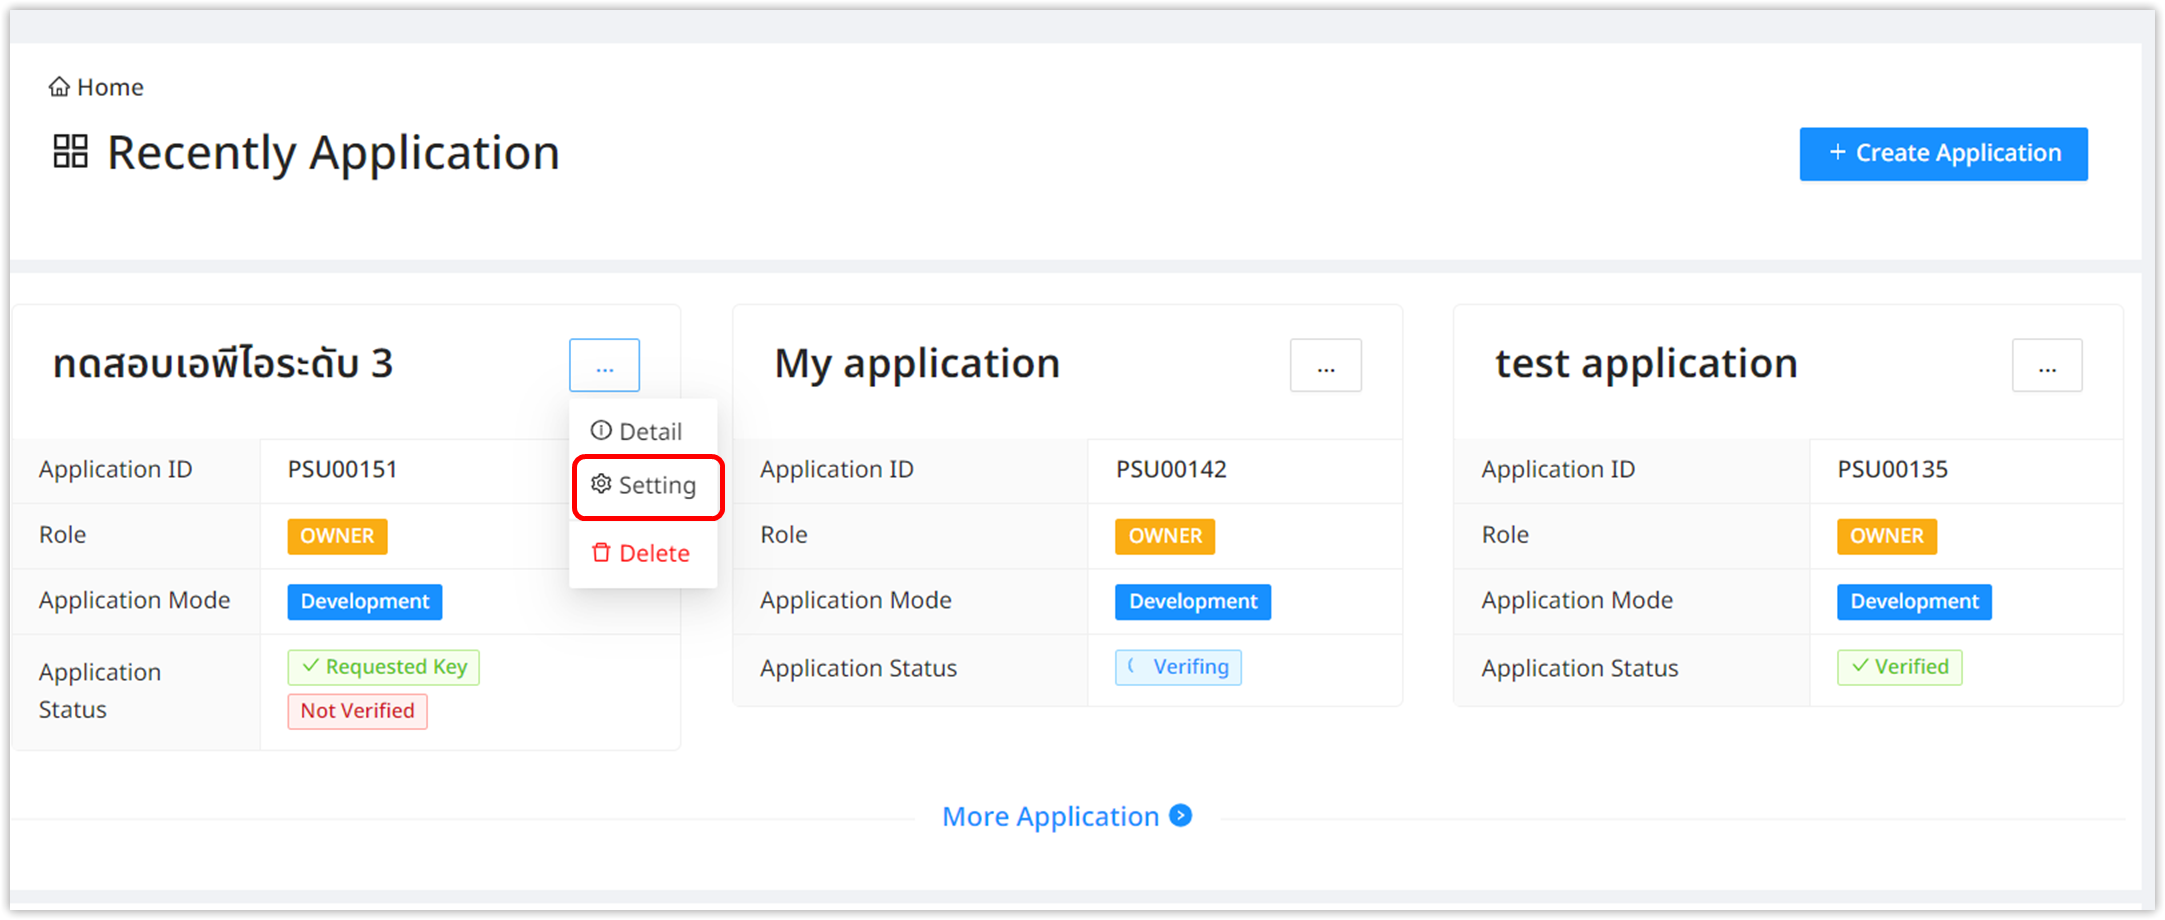Go to Home breadcrumb link

tap(110, 87)
